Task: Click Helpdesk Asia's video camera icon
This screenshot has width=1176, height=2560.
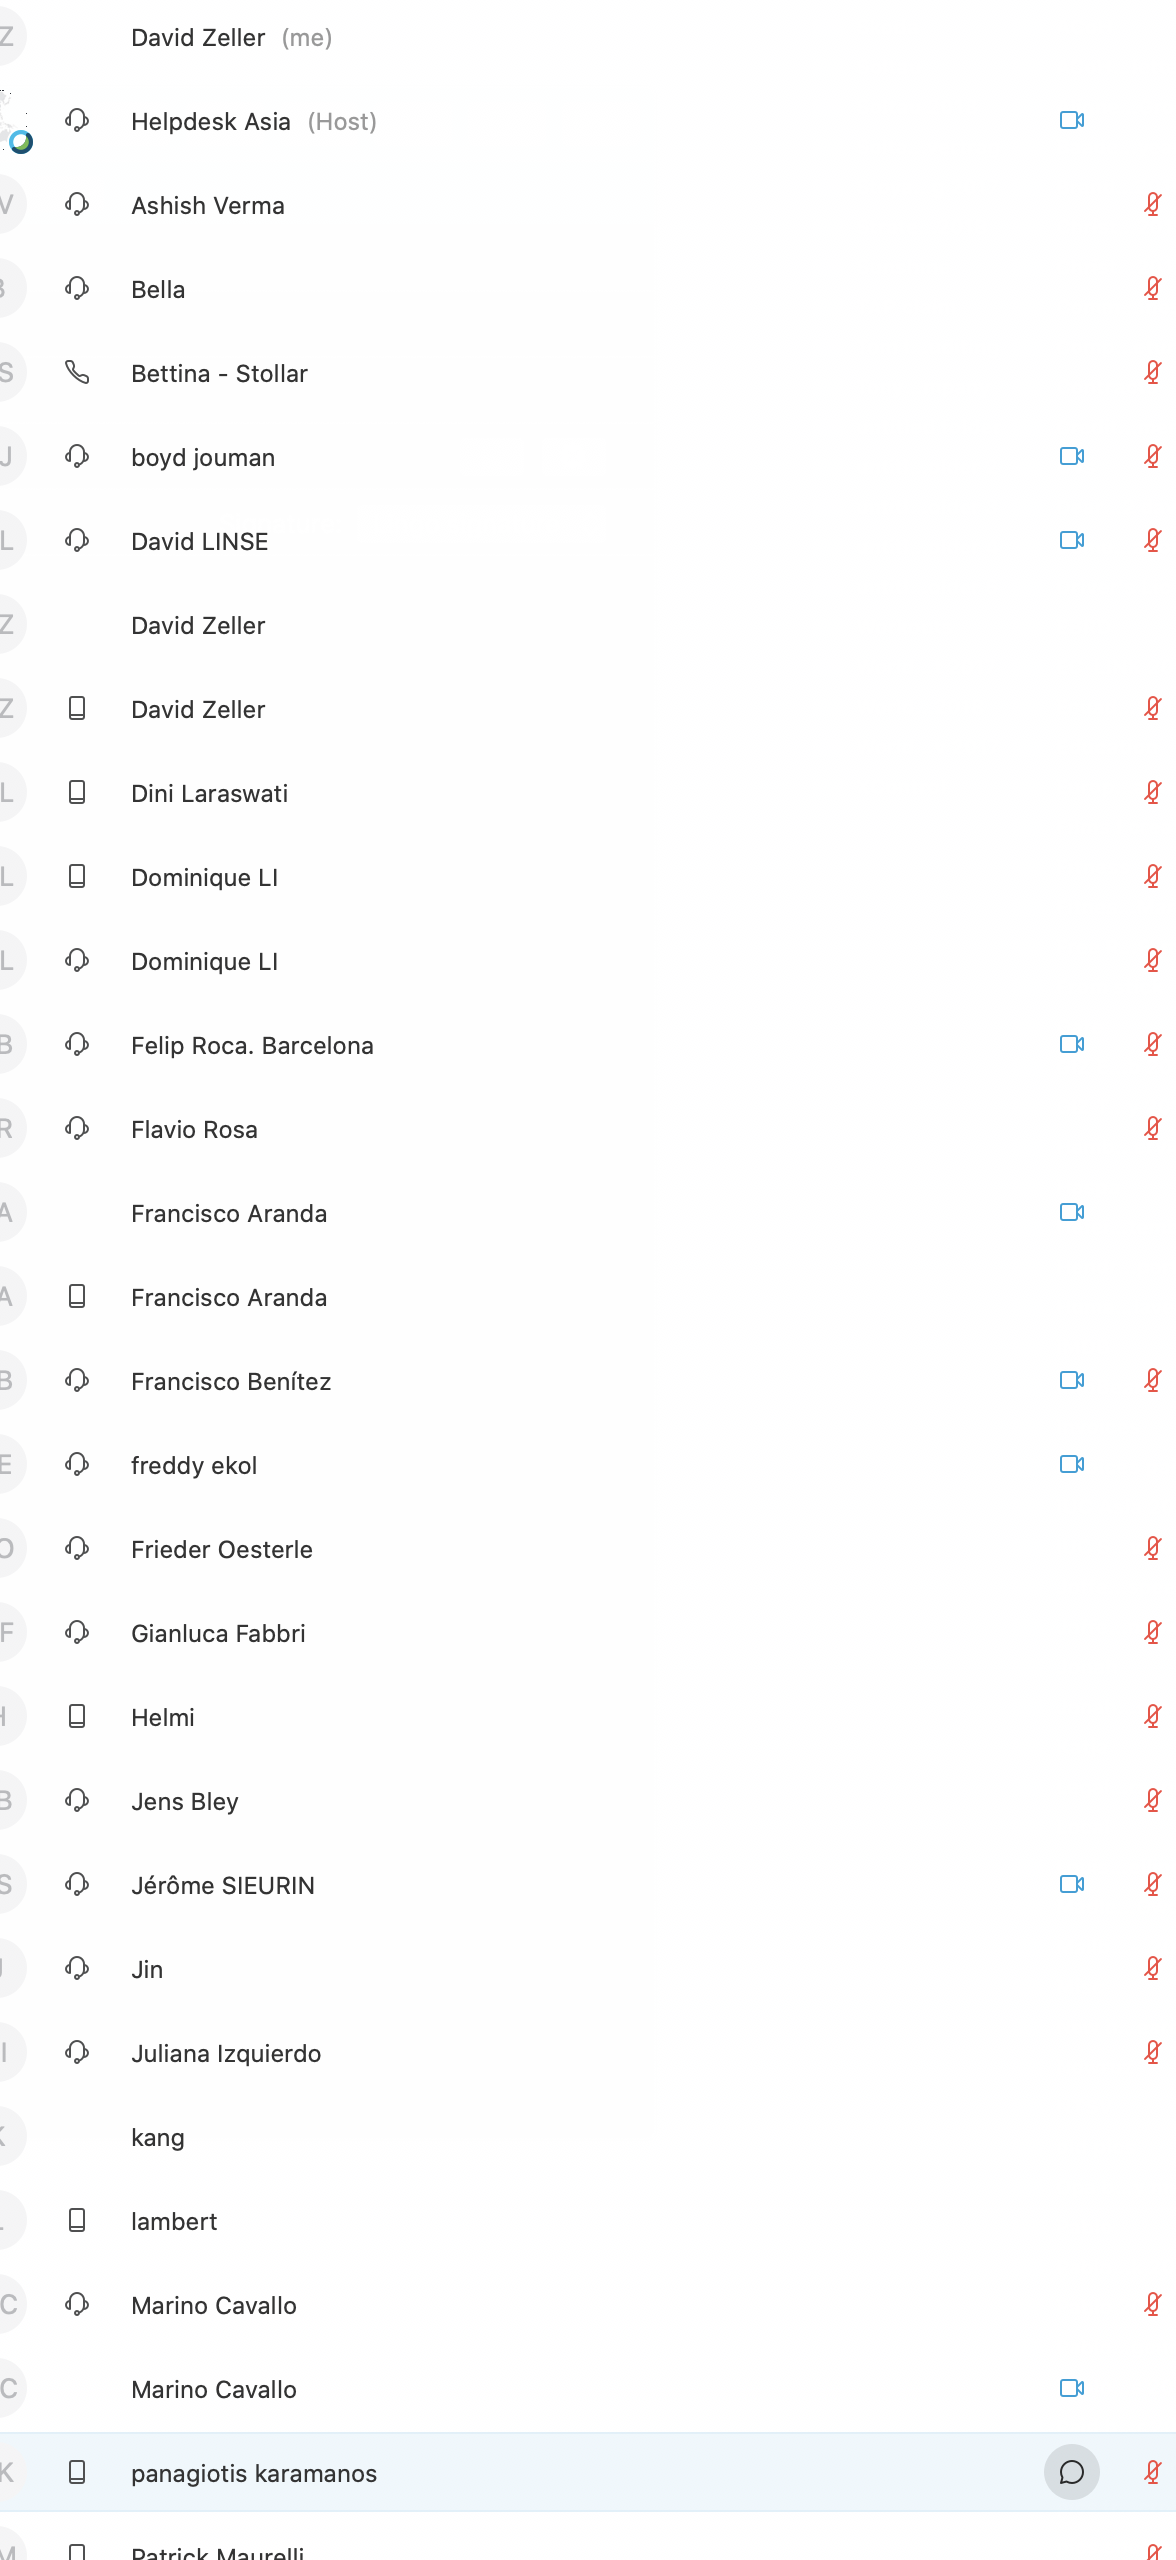Action: (1071, 121)
